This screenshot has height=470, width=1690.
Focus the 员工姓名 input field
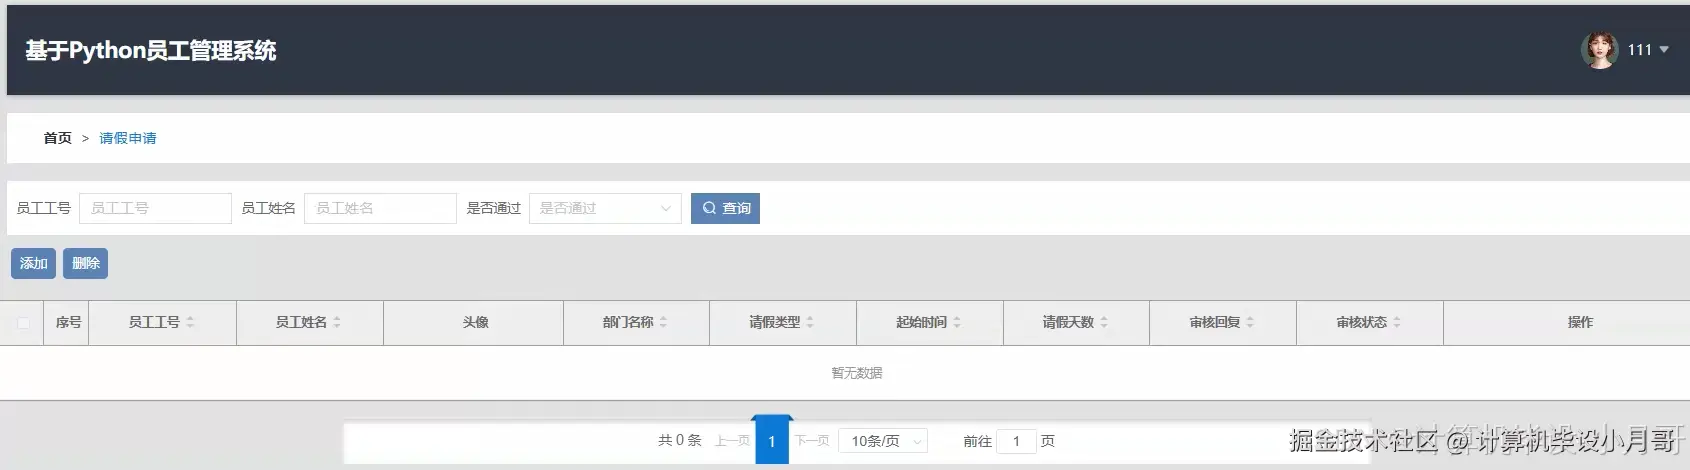380,208
